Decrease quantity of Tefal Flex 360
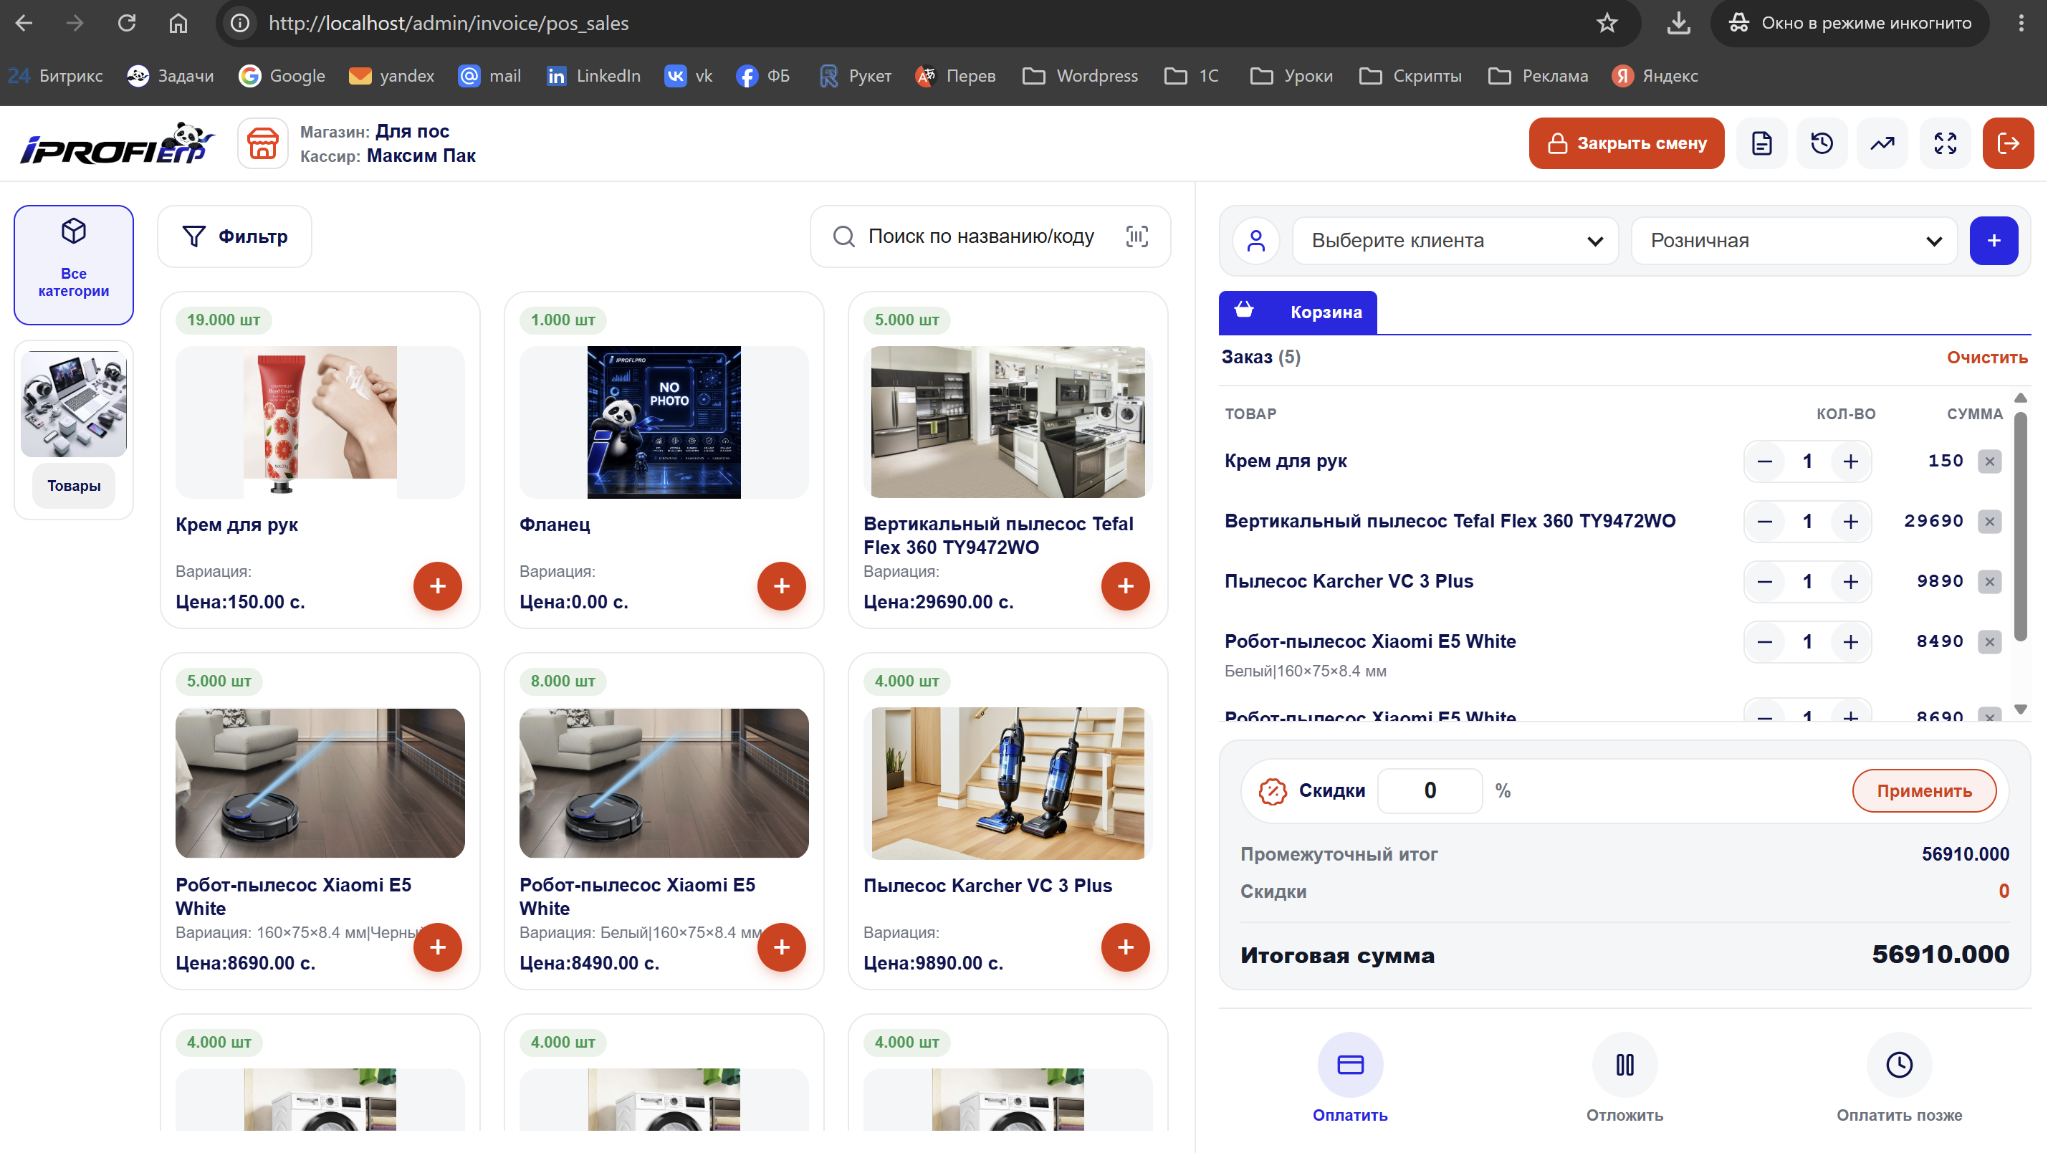The image size is (2047, 1153). tap(1765, 521)
